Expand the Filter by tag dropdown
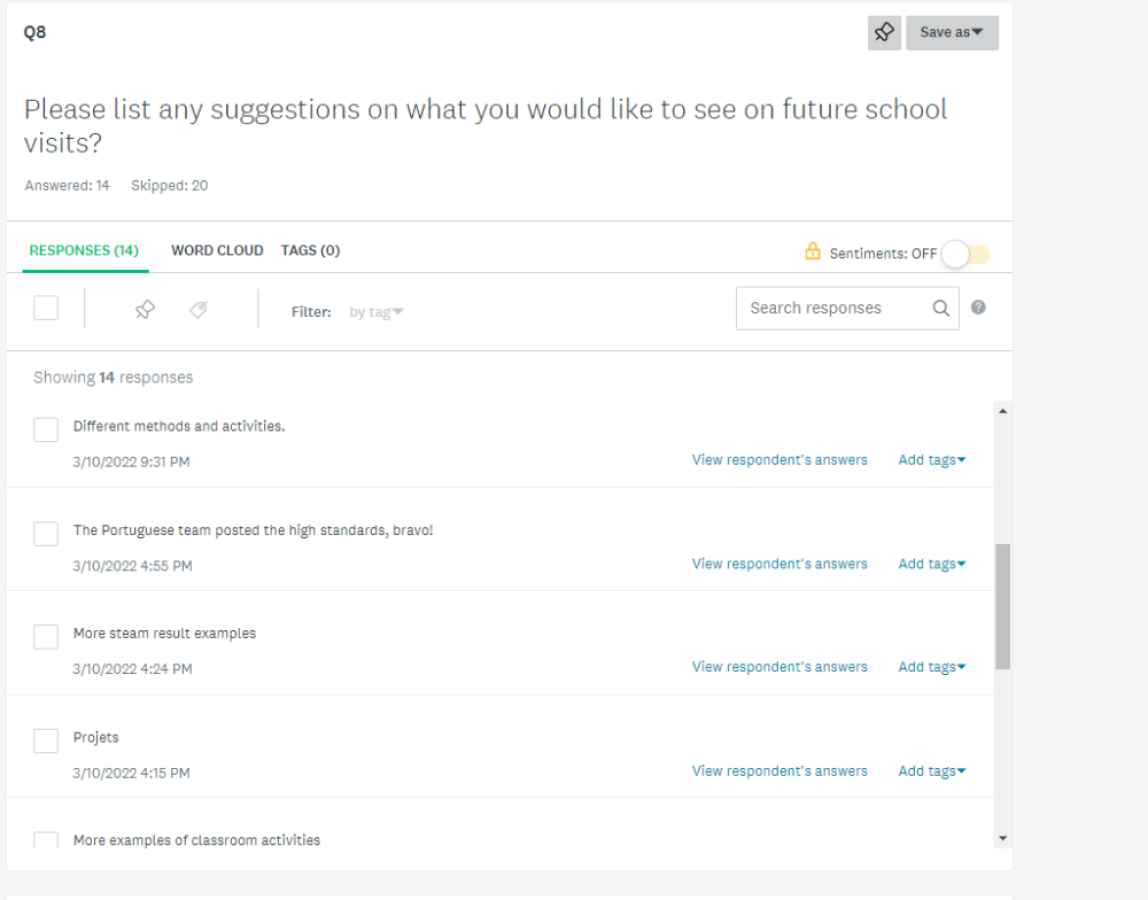This screenshot has height=900, width=1148. pos(376,312)
